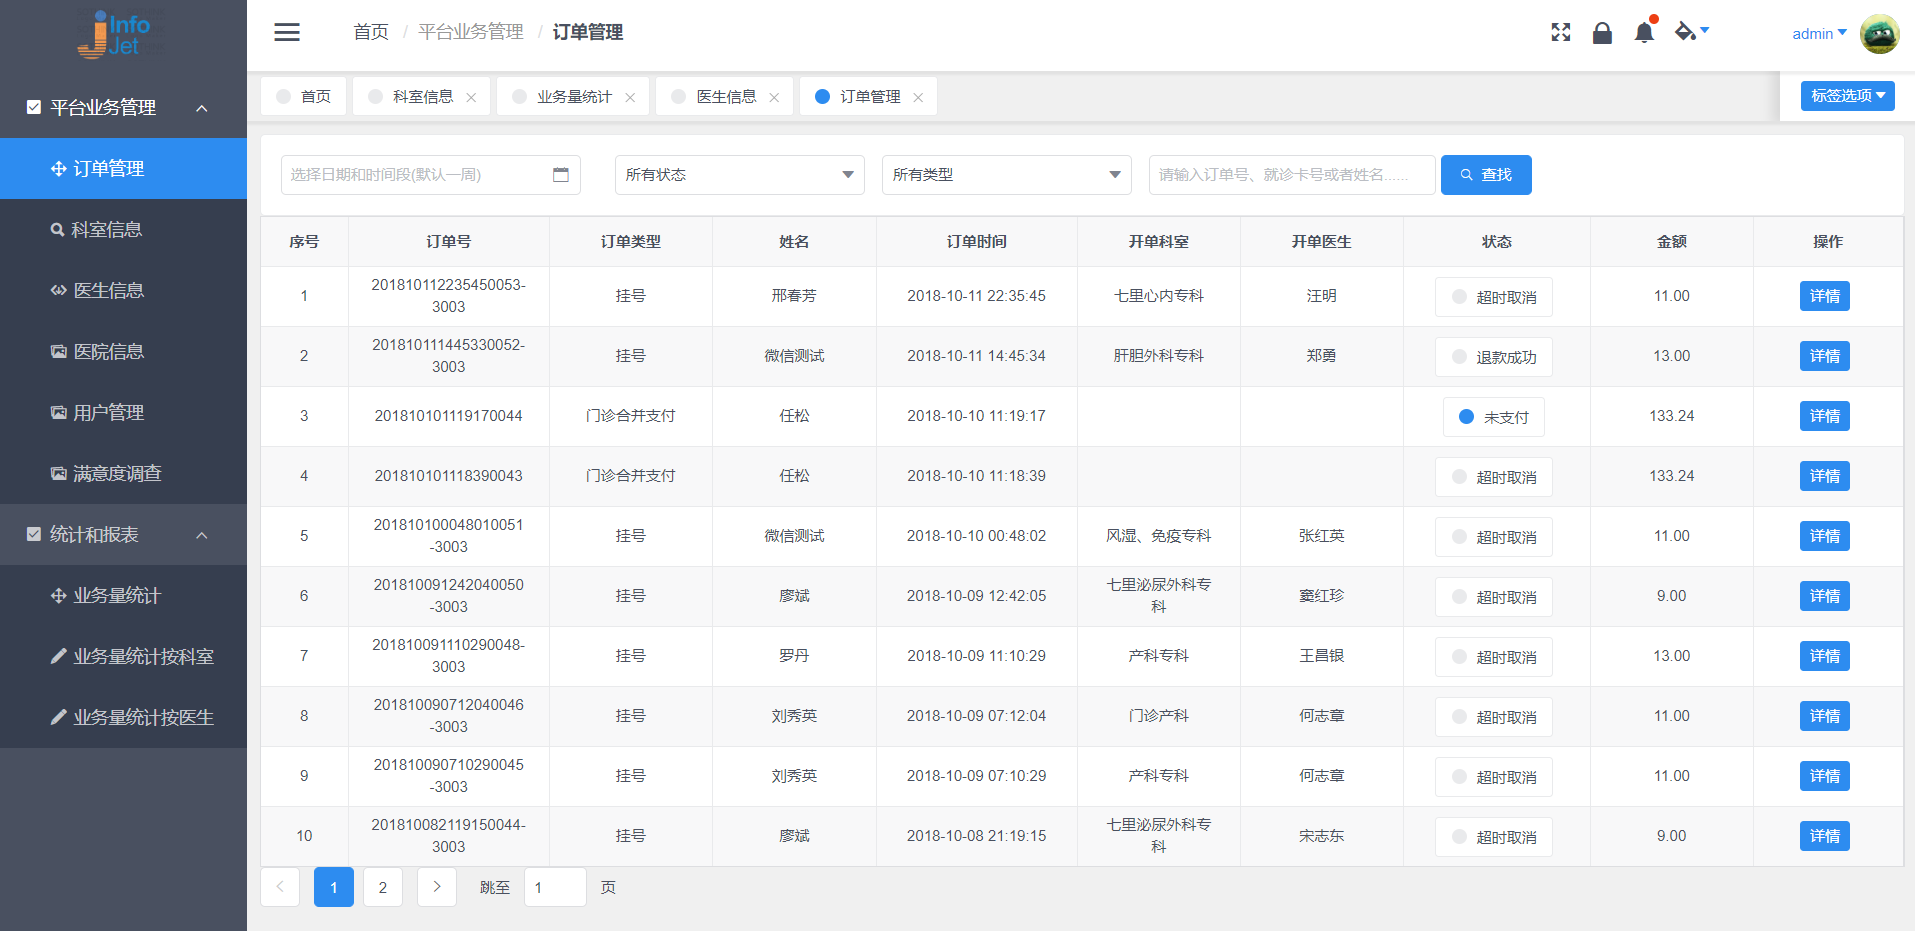Screen dimensions: 1915x931
Task: Toggle the 平台业务管理 checkbox
Action: [x=34, y=107]
